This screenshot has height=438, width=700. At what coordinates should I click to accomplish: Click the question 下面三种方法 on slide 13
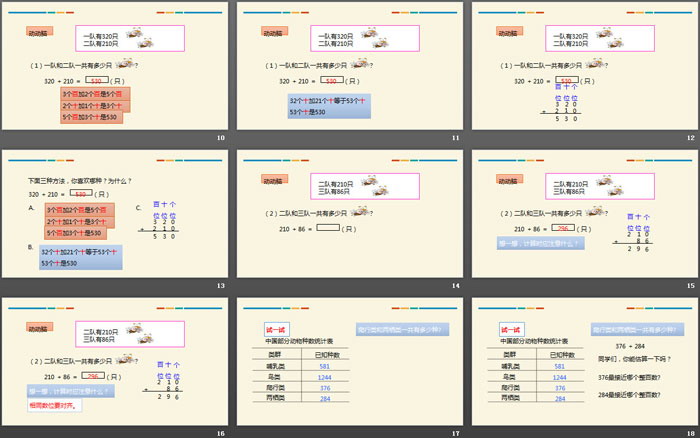(79, 181)
